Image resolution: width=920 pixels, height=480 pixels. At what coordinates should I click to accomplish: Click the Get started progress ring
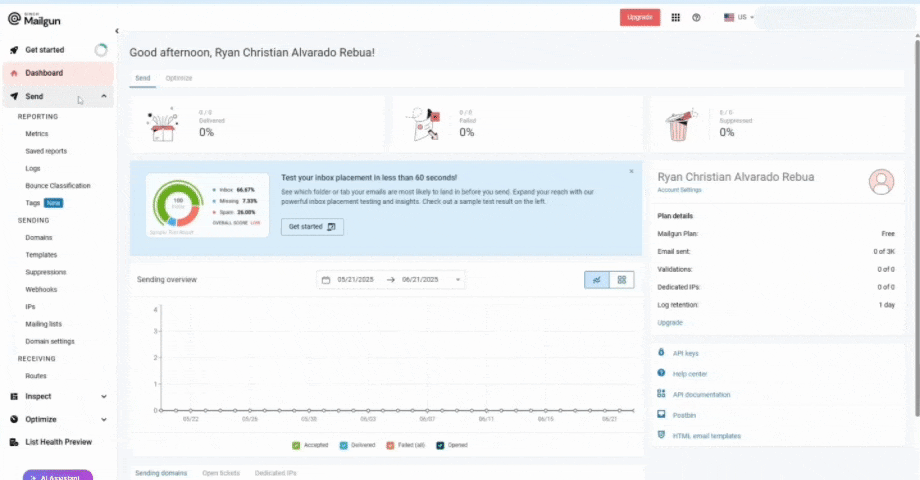click(101, 50)
